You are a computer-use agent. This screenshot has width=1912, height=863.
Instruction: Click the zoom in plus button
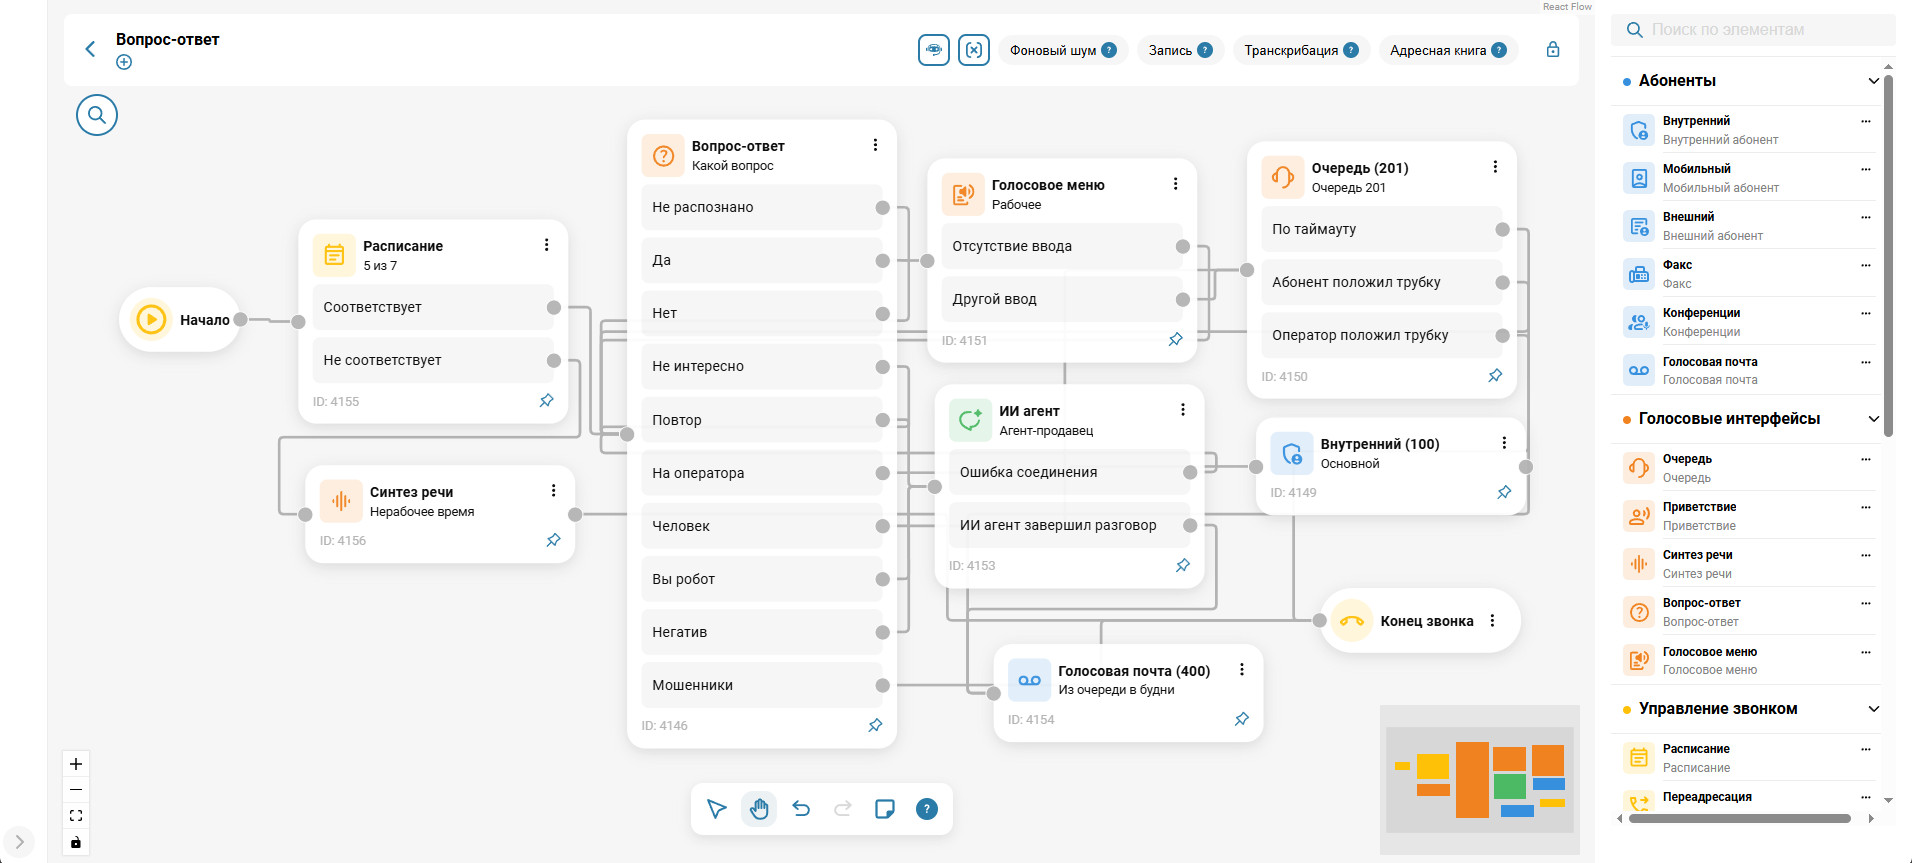click(x=76, y=764)
